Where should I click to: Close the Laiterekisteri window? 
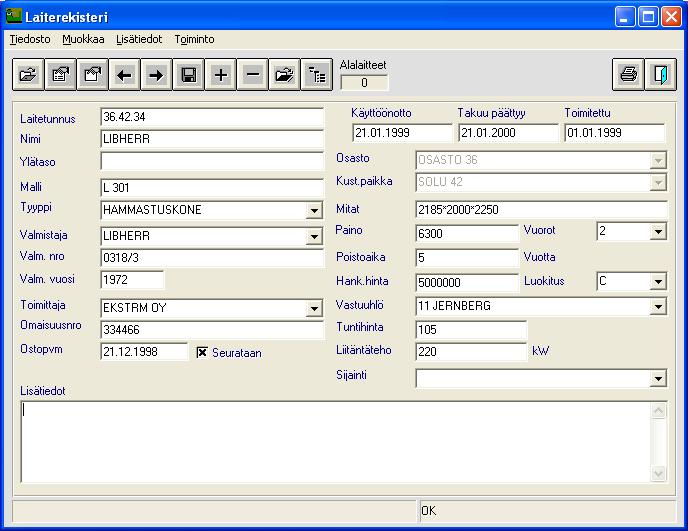tap(671, 18)
